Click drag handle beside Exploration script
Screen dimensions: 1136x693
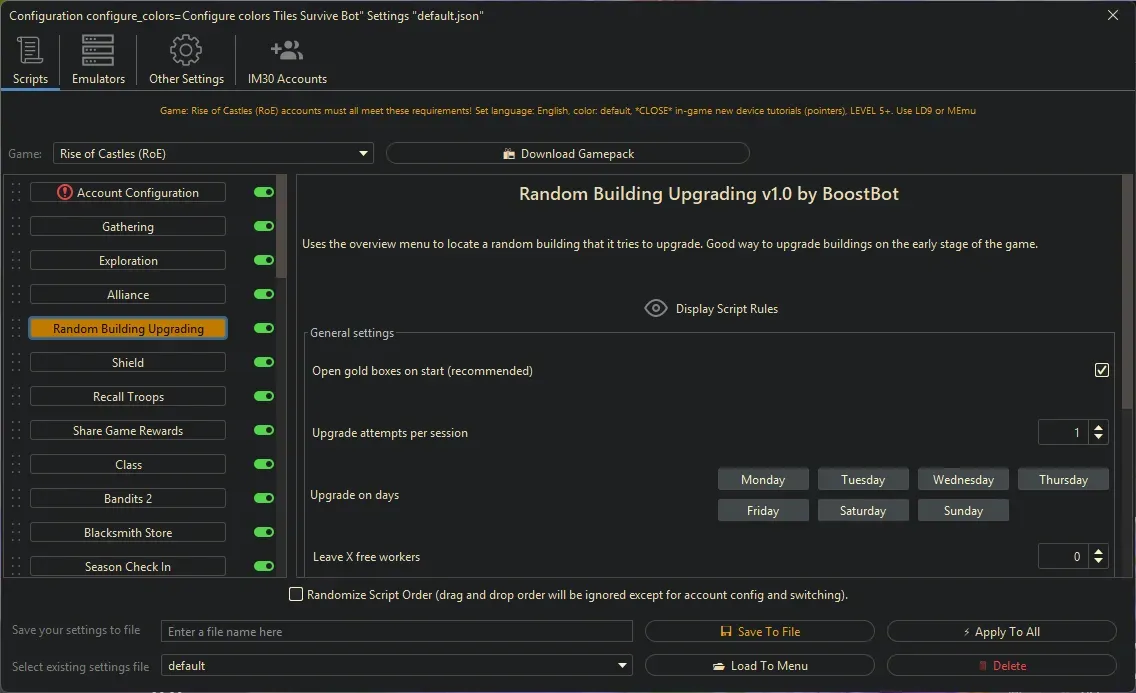point(16,260)
